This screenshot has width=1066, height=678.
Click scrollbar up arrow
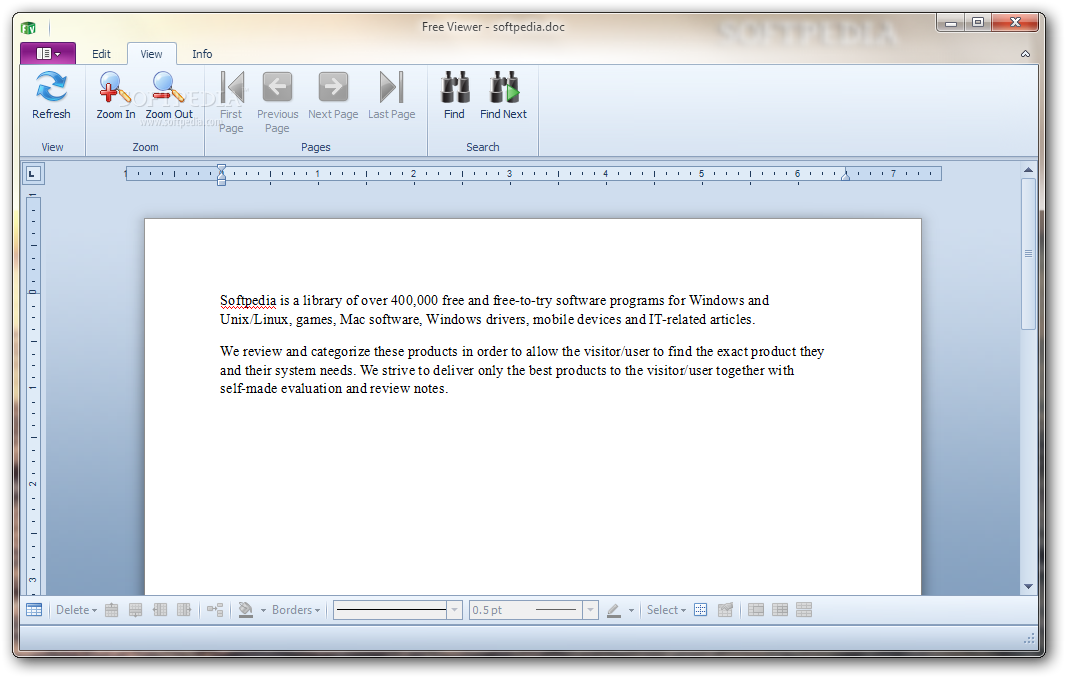1029,170
